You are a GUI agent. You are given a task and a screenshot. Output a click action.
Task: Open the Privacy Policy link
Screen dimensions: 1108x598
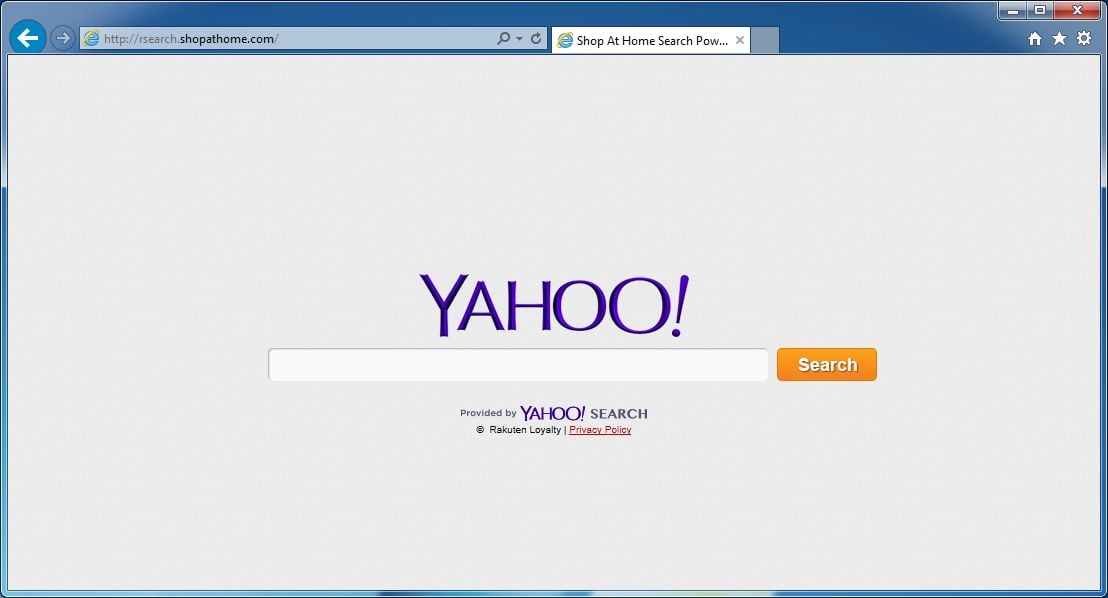[600, 430]
